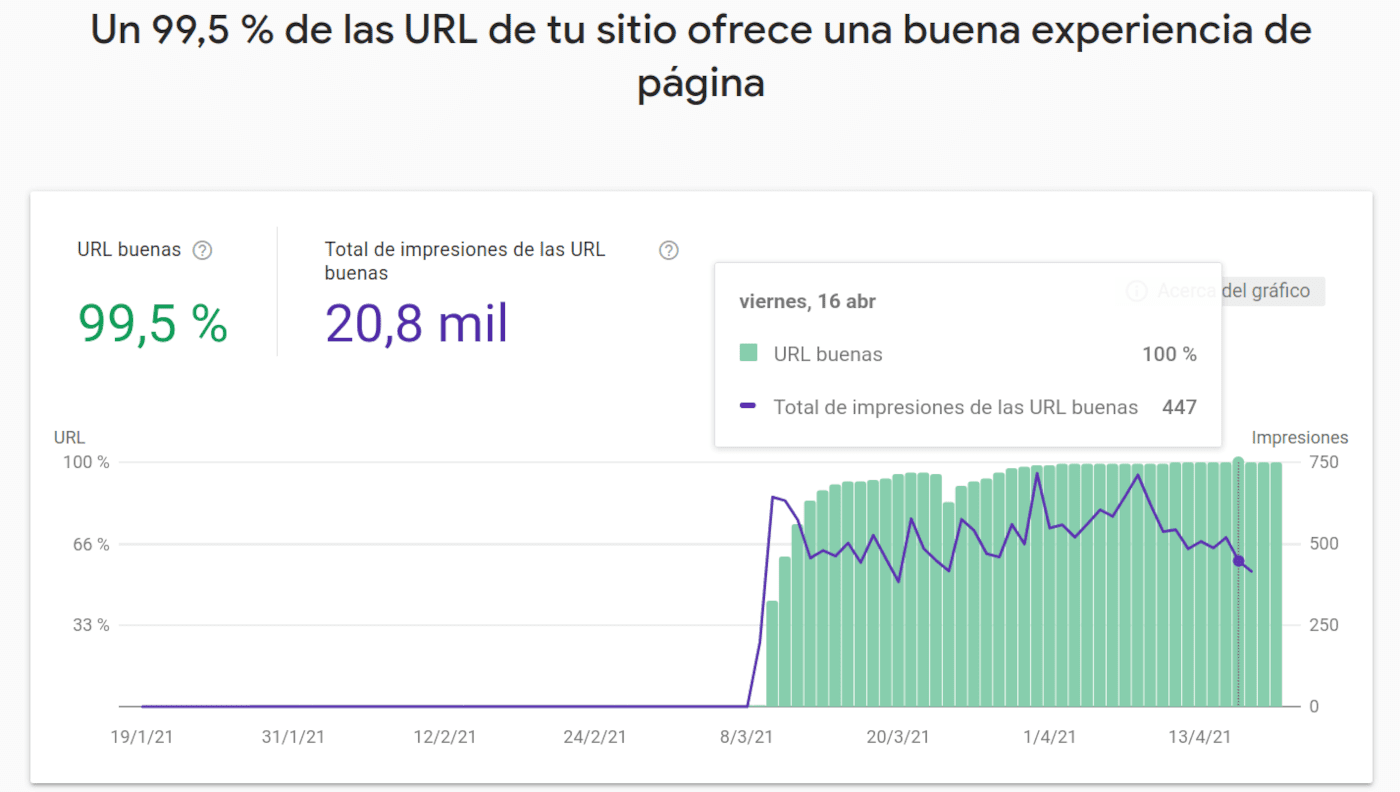The height and width of the screenshot is (792, 1400).
Task: Click the 447 impressions value in tooltip
Action: tap(1179, 407)
